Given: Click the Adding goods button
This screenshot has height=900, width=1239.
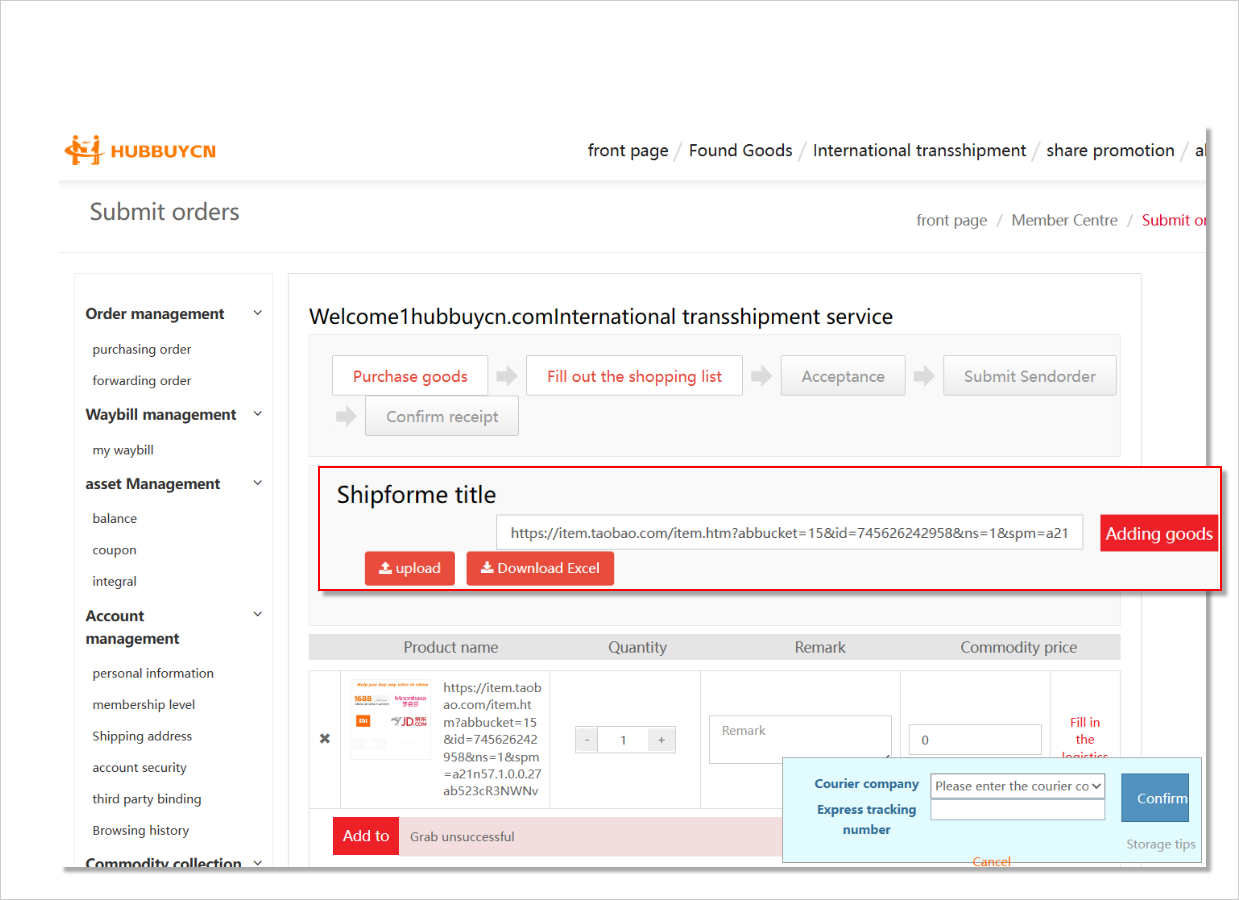Looking at the screenshot, I should click(x=1159, y=533).
